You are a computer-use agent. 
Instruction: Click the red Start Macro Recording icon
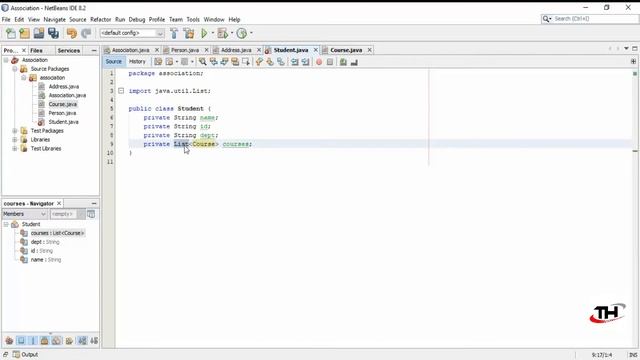click(x=319, y=62)
